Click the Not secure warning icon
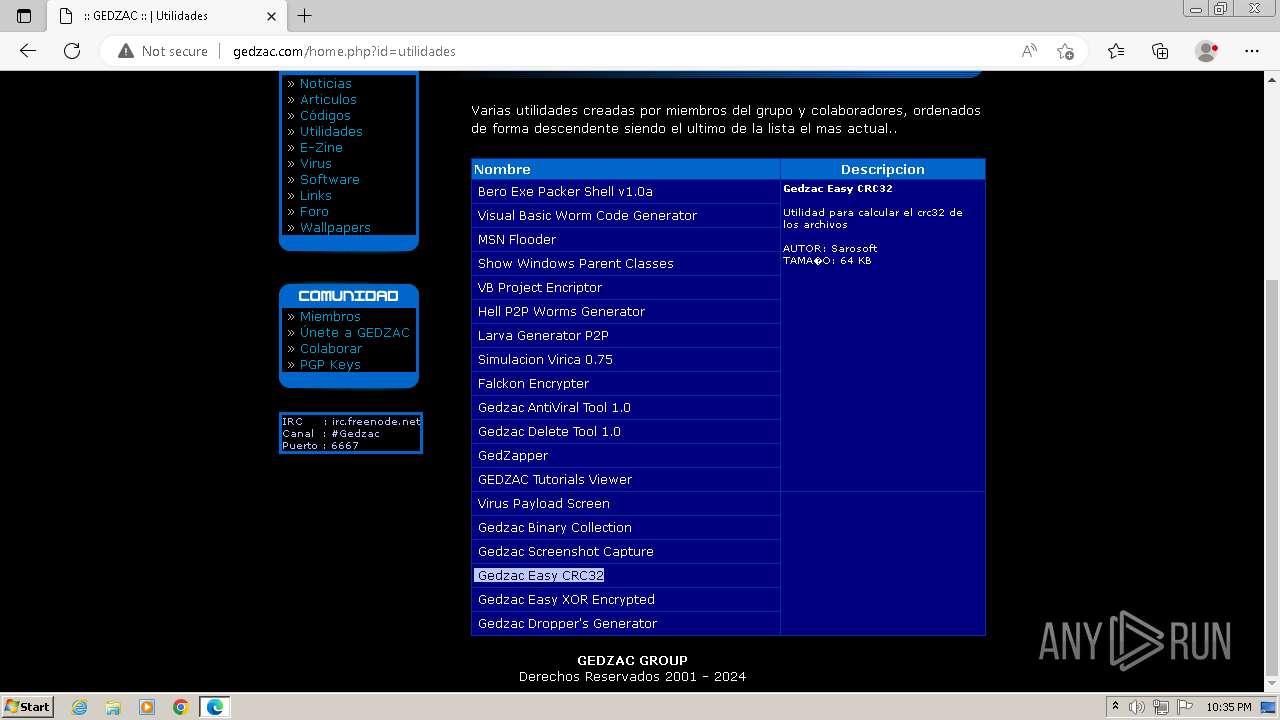 point(126,51)
